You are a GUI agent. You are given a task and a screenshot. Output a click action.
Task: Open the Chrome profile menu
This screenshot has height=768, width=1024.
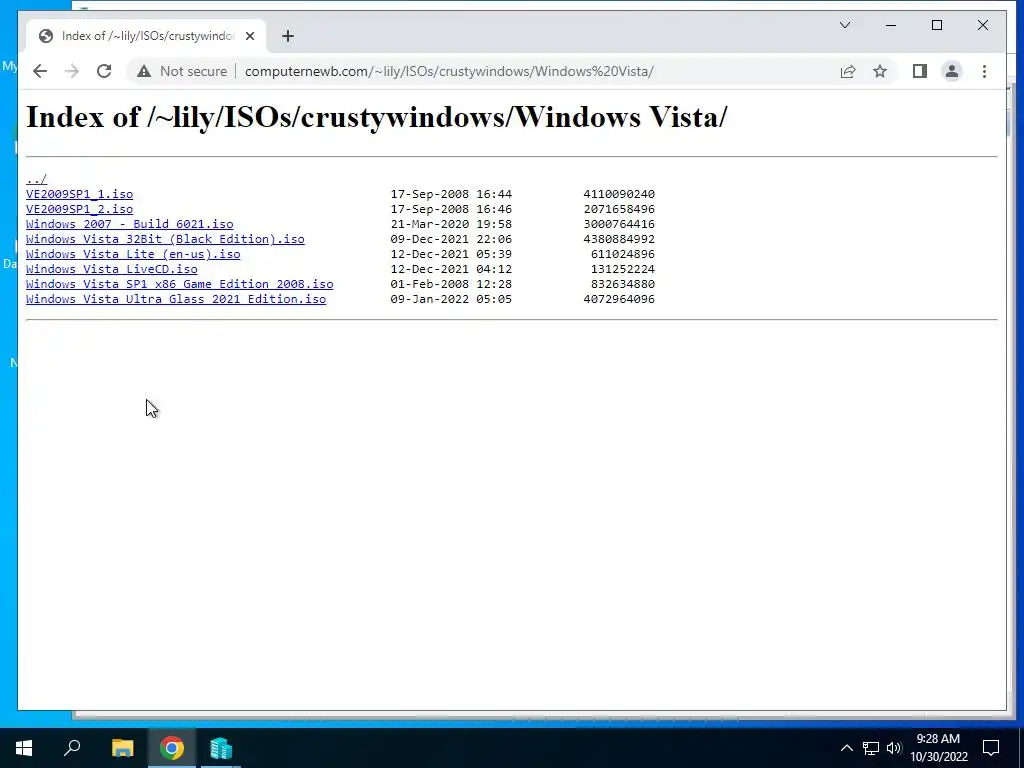pyautogui.click(x=952, y=71)
